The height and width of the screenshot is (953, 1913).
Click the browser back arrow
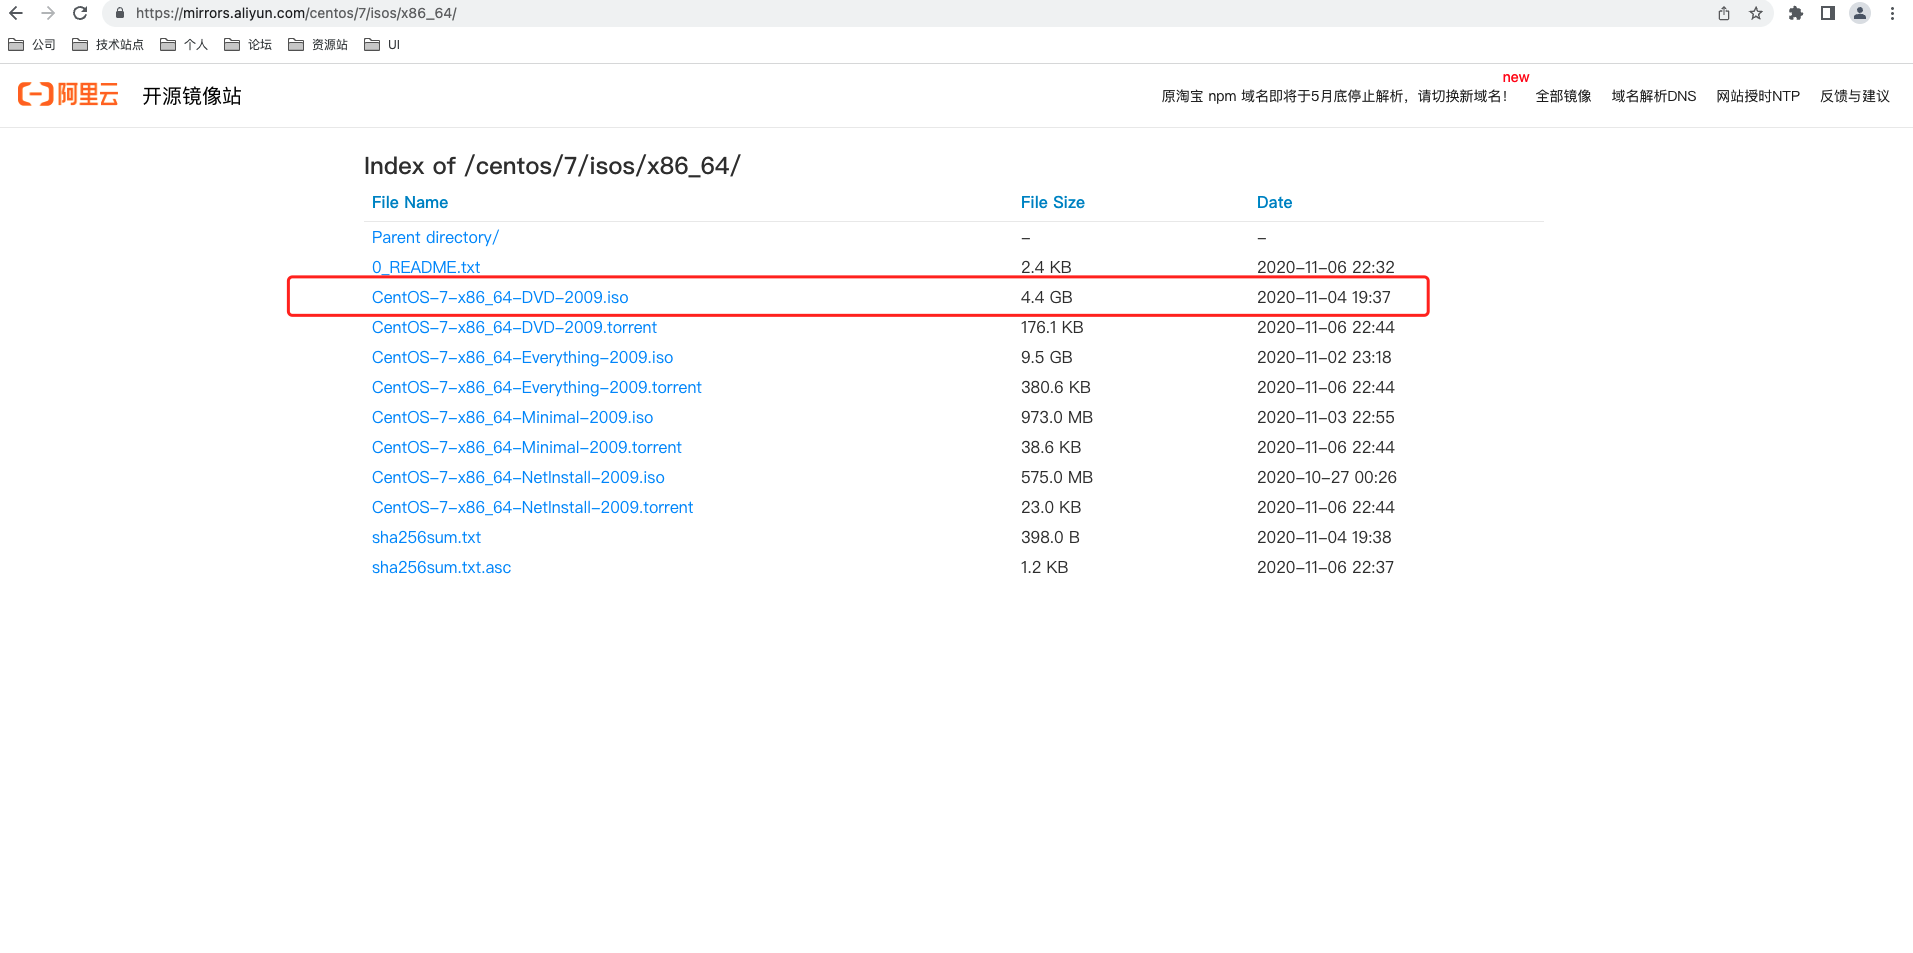(x=16, y=13)
